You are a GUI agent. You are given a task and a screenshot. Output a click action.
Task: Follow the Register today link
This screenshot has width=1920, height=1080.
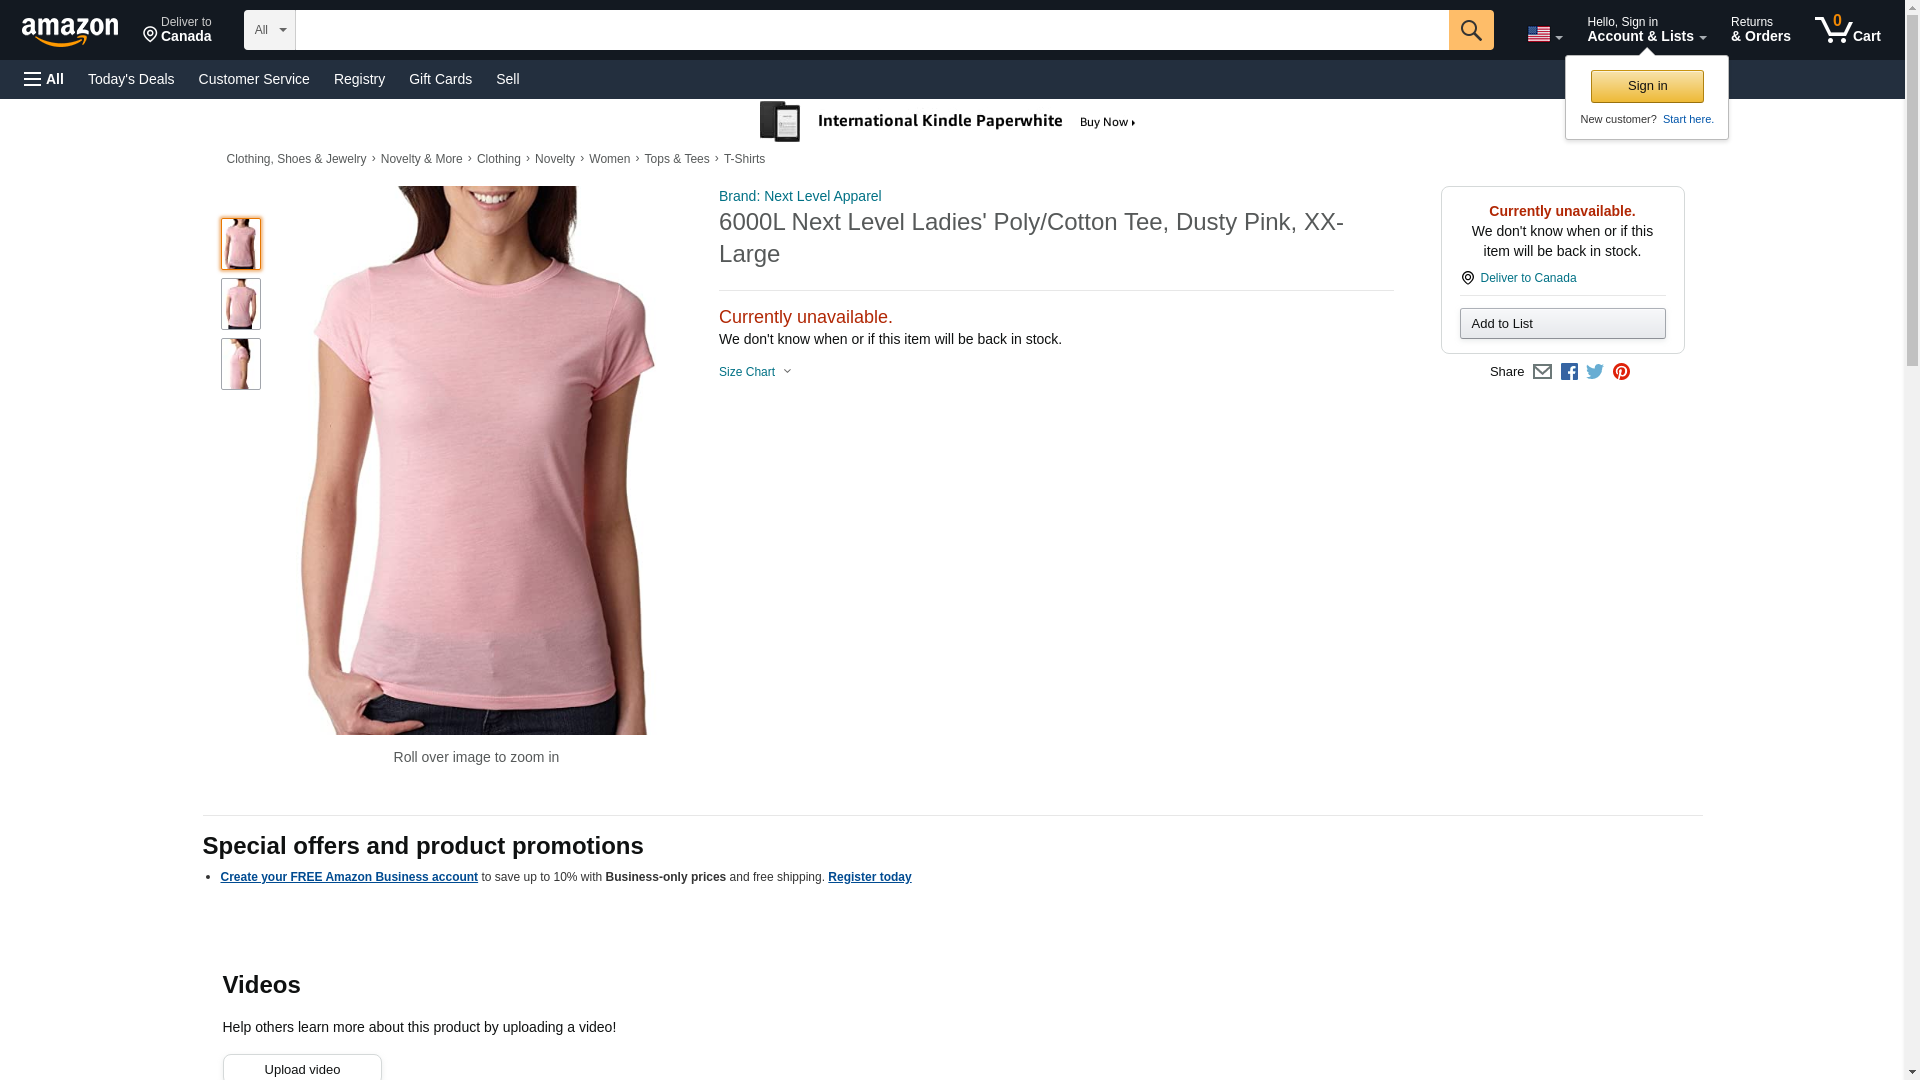869,877
